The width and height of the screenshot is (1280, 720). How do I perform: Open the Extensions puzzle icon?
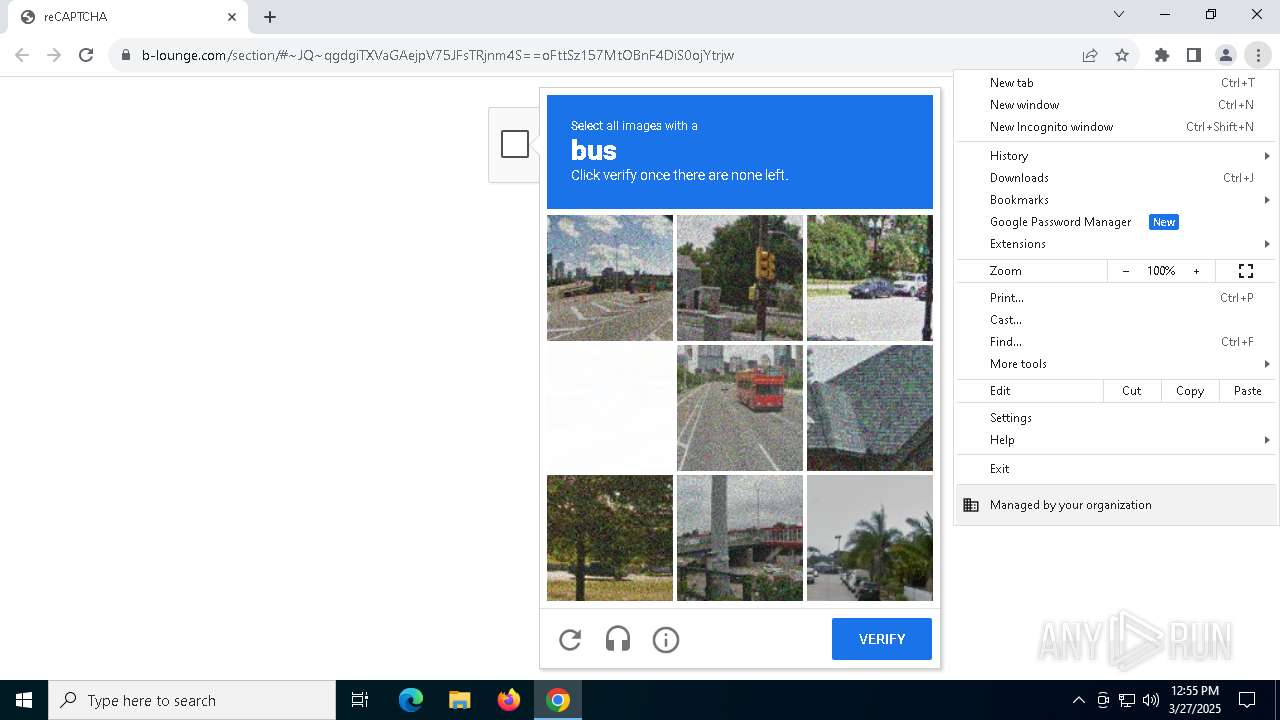[x=1162, y=55]
